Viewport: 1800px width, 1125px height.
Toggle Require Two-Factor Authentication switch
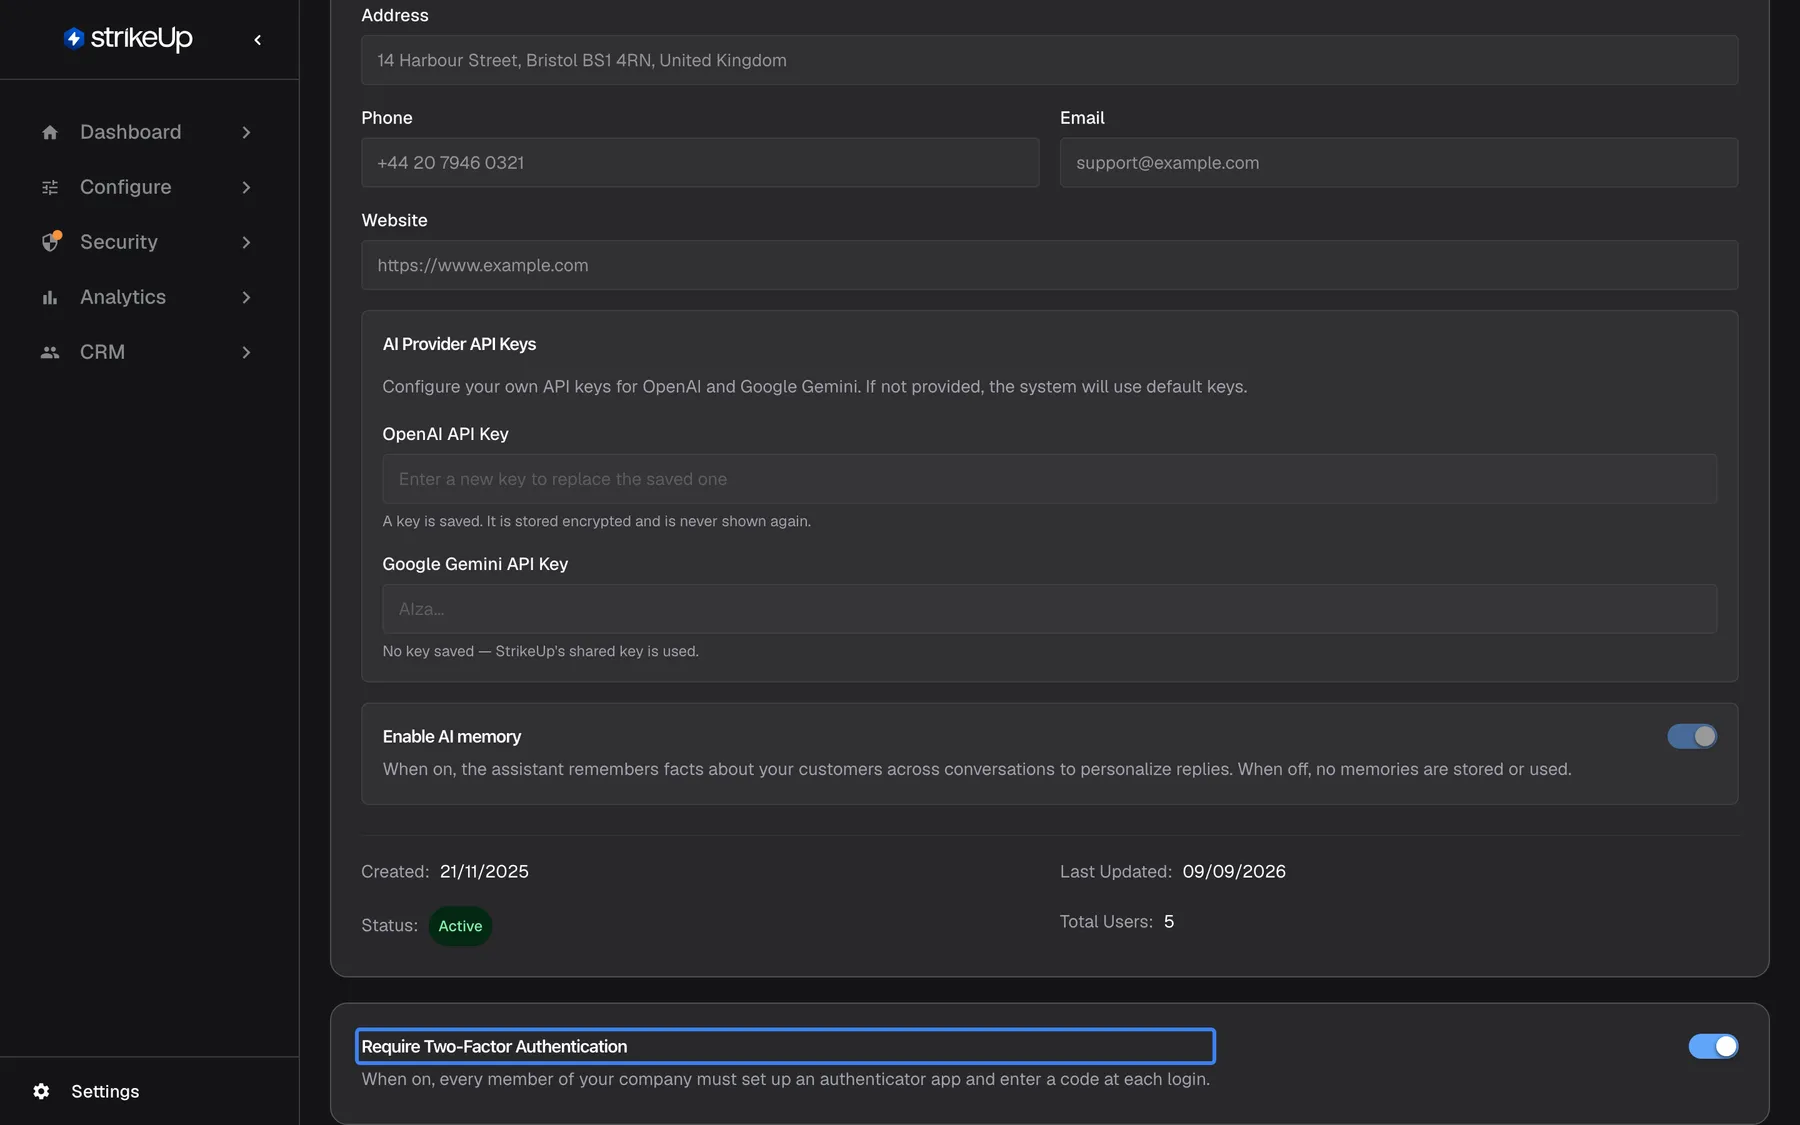click(x=1713, y=1046)
